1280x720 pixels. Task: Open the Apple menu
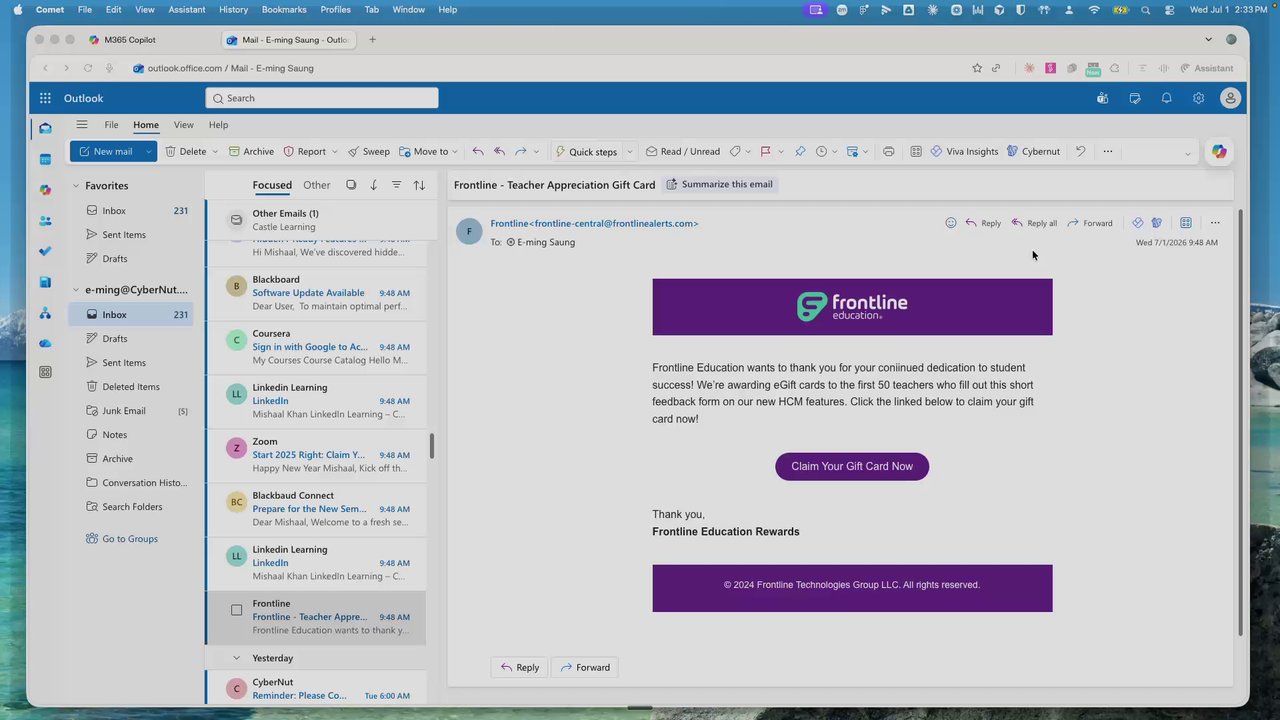pos(17,10)
